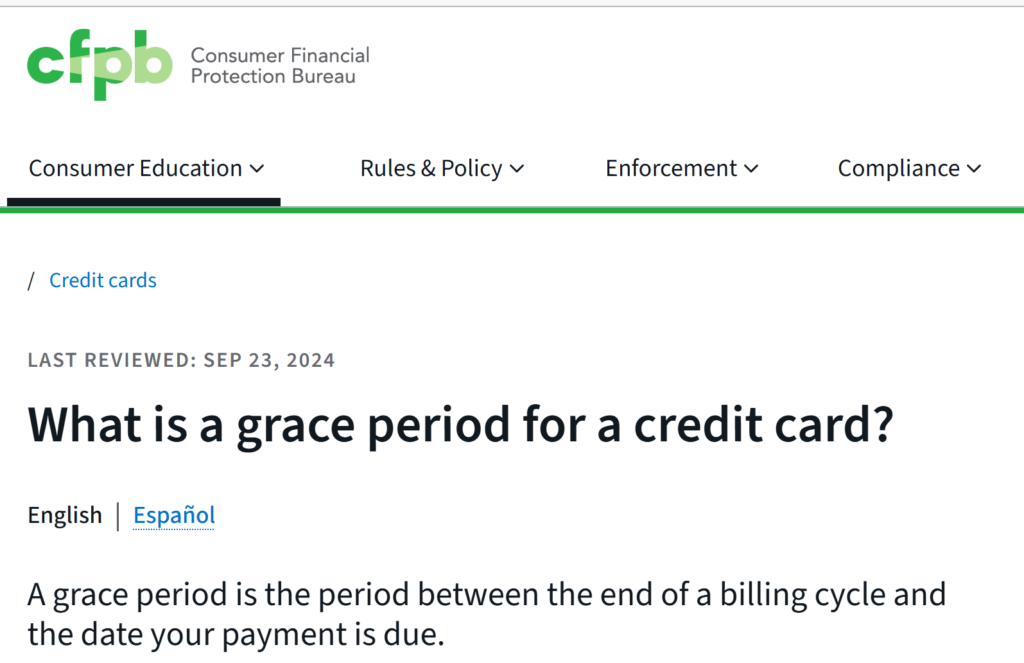Click the slash before Credit cards breadcrumb
The image size is (1024, 663).
(x=32, y=281)
